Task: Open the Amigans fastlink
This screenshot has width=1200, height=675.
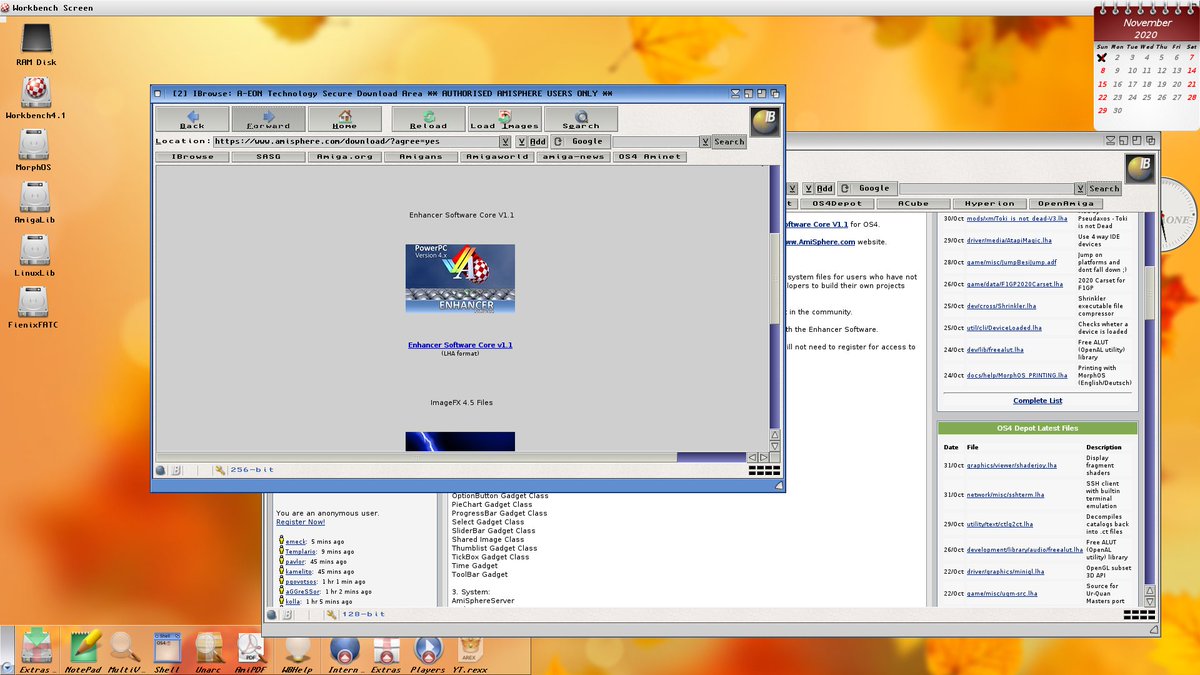Action: click(421, 157)
